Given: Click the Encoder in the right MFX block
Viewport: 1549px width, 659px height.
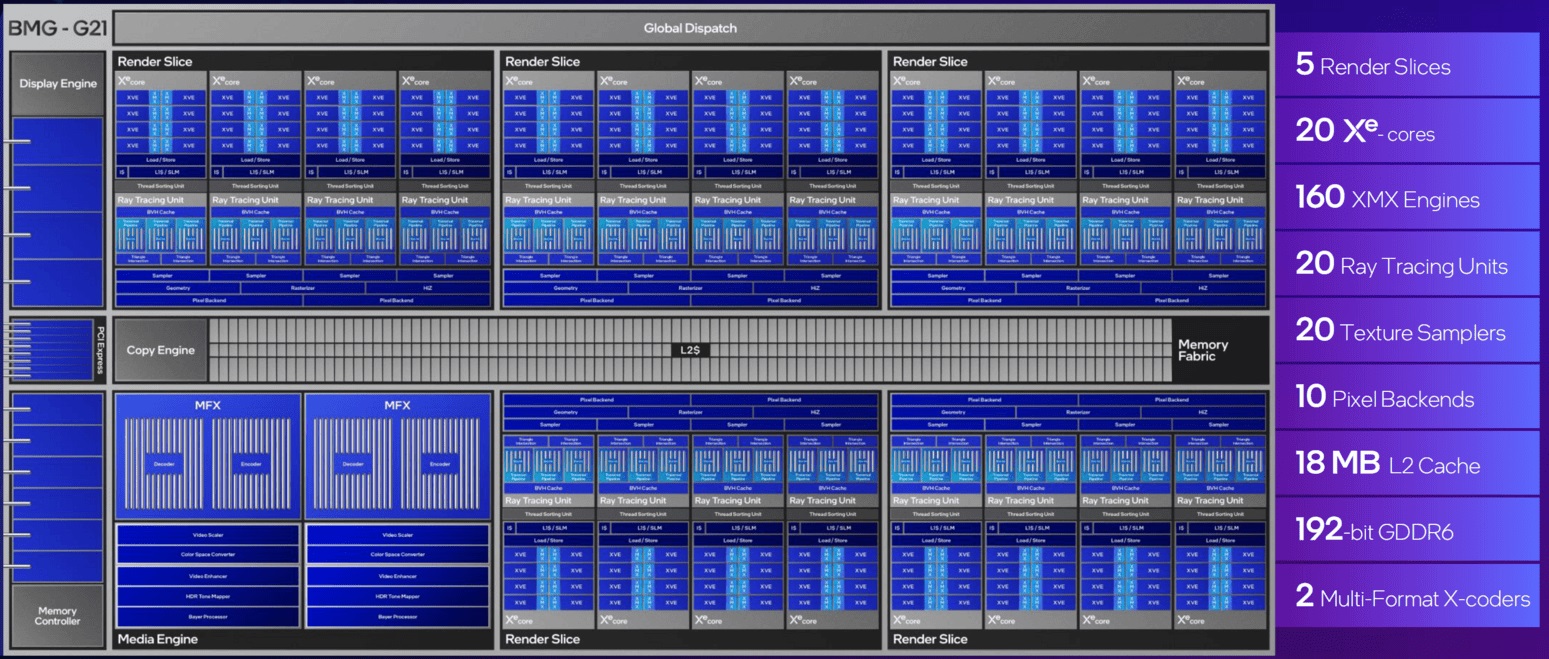Looking at the screenshot, I should click(x=440, y=465).
